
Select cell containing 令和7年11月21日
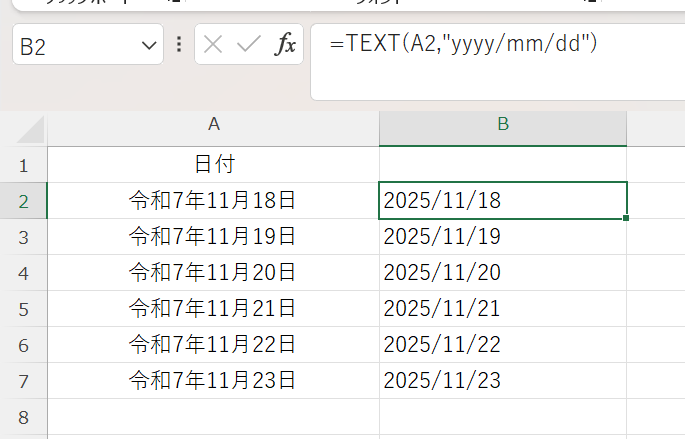coord(213,308)
